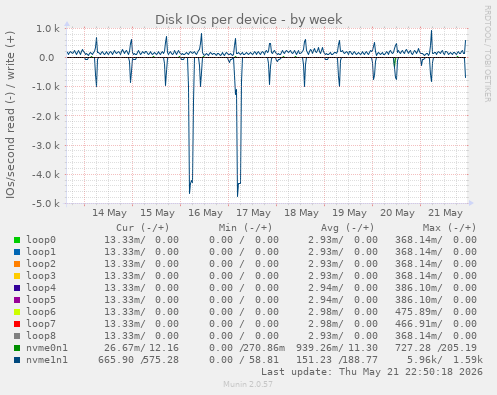Click the loop0 green color swatch
The height and width of the screenshot is (395, 497).
(x=17, y=240)
